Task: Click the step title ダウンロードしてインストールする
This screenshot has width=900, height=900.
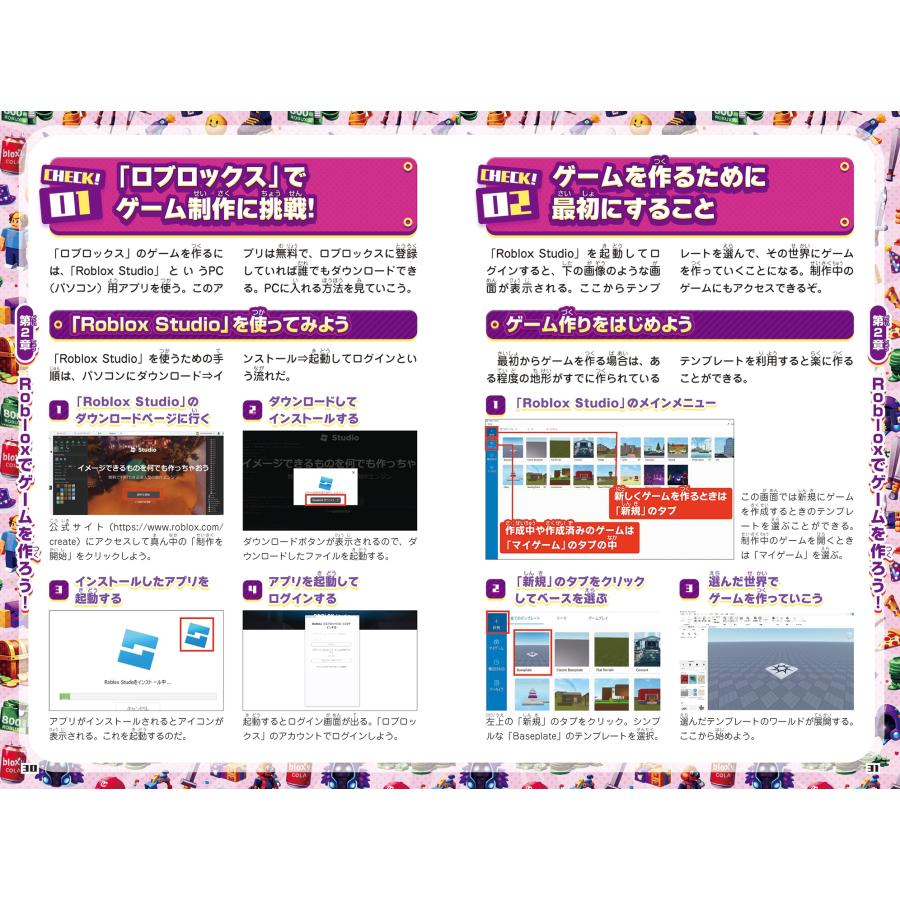Action: tap(313, 410)
